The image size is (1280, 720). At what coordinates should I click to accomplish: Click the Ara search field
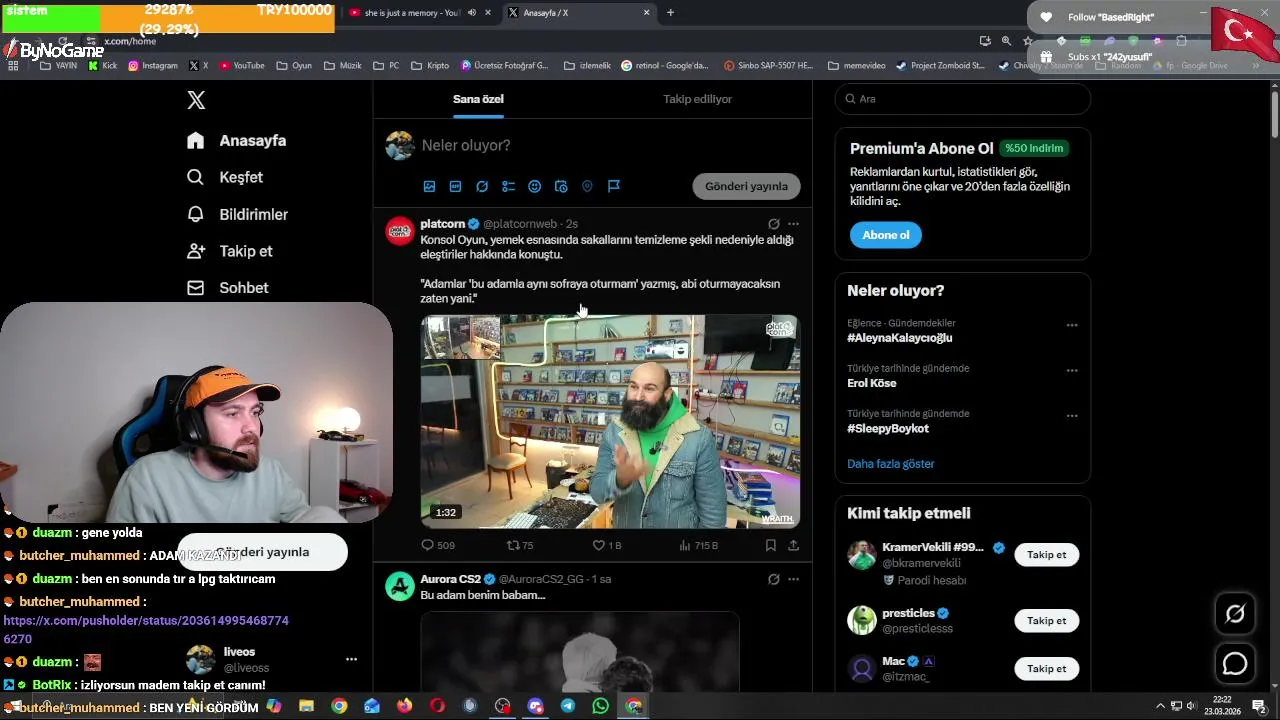962,99
